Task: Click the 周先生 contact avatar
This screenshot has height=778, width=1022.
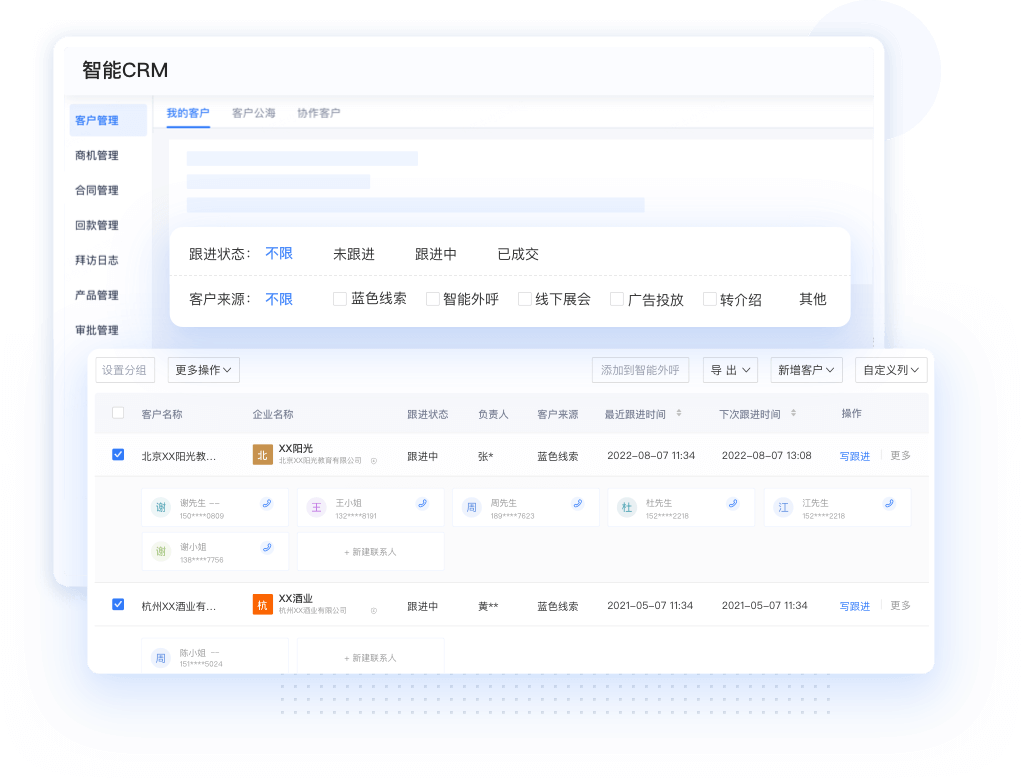Action: [471, 507]
